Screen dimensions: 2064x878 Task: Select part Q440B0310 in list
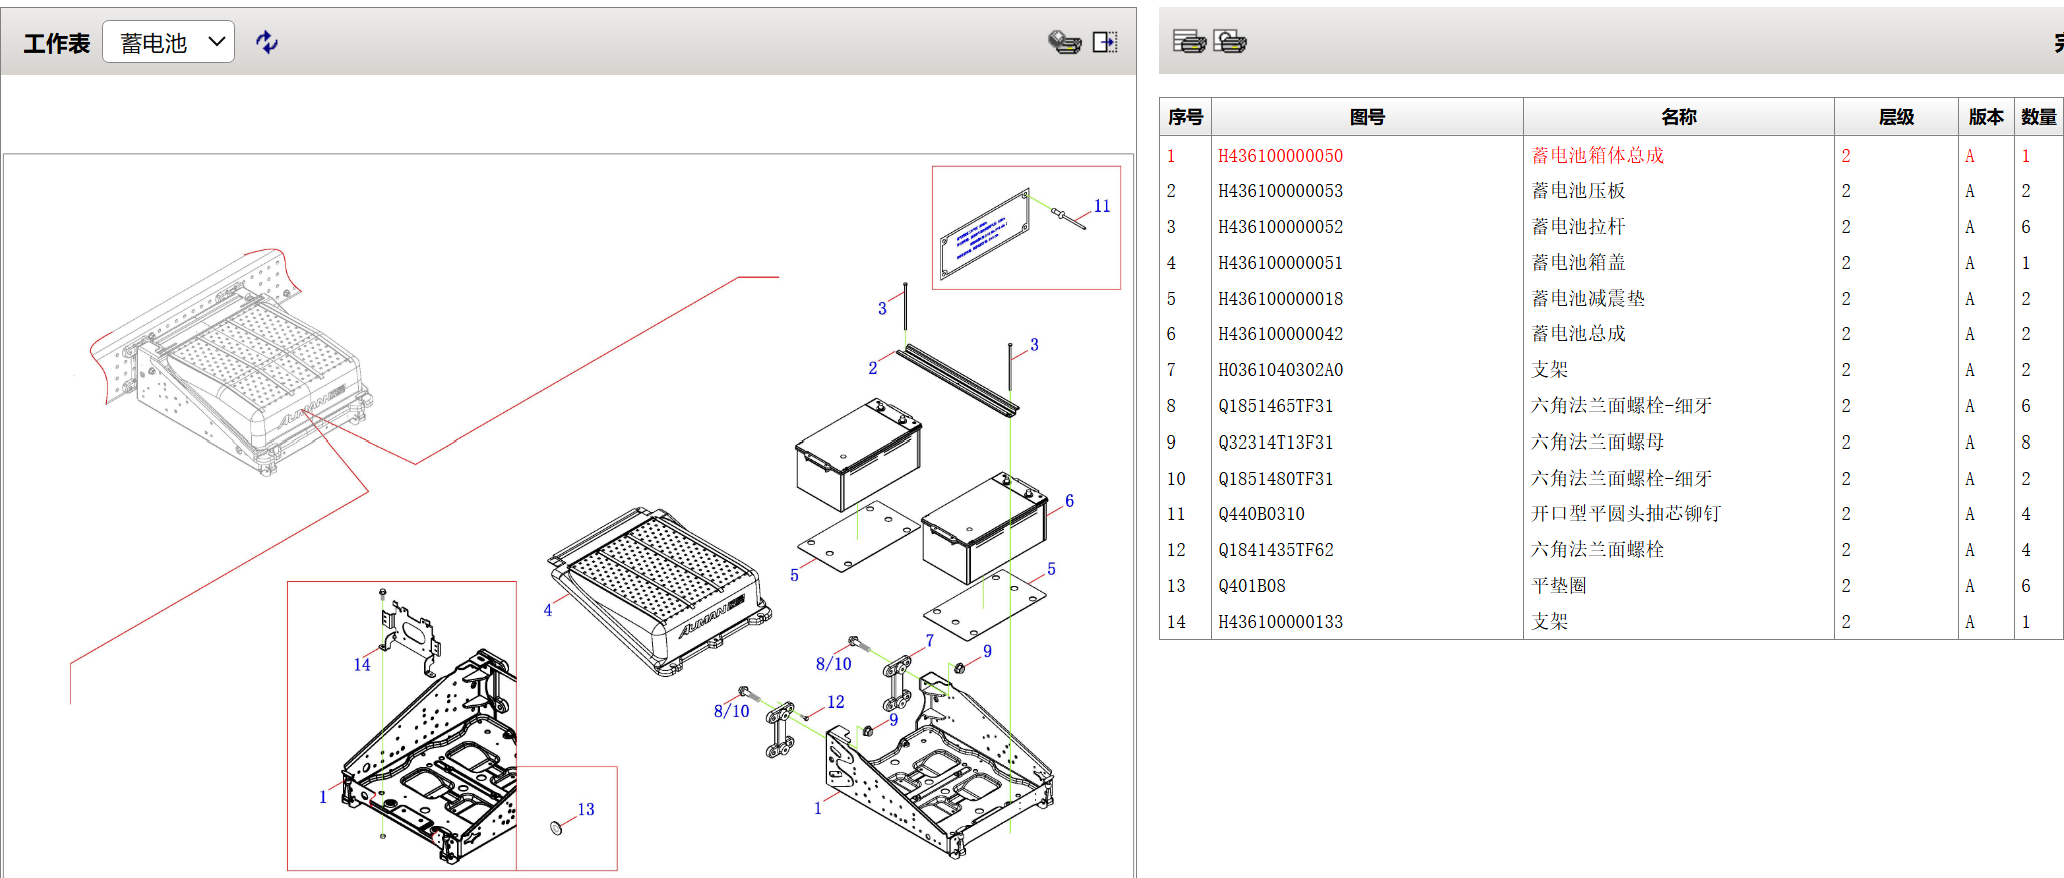1261,514
